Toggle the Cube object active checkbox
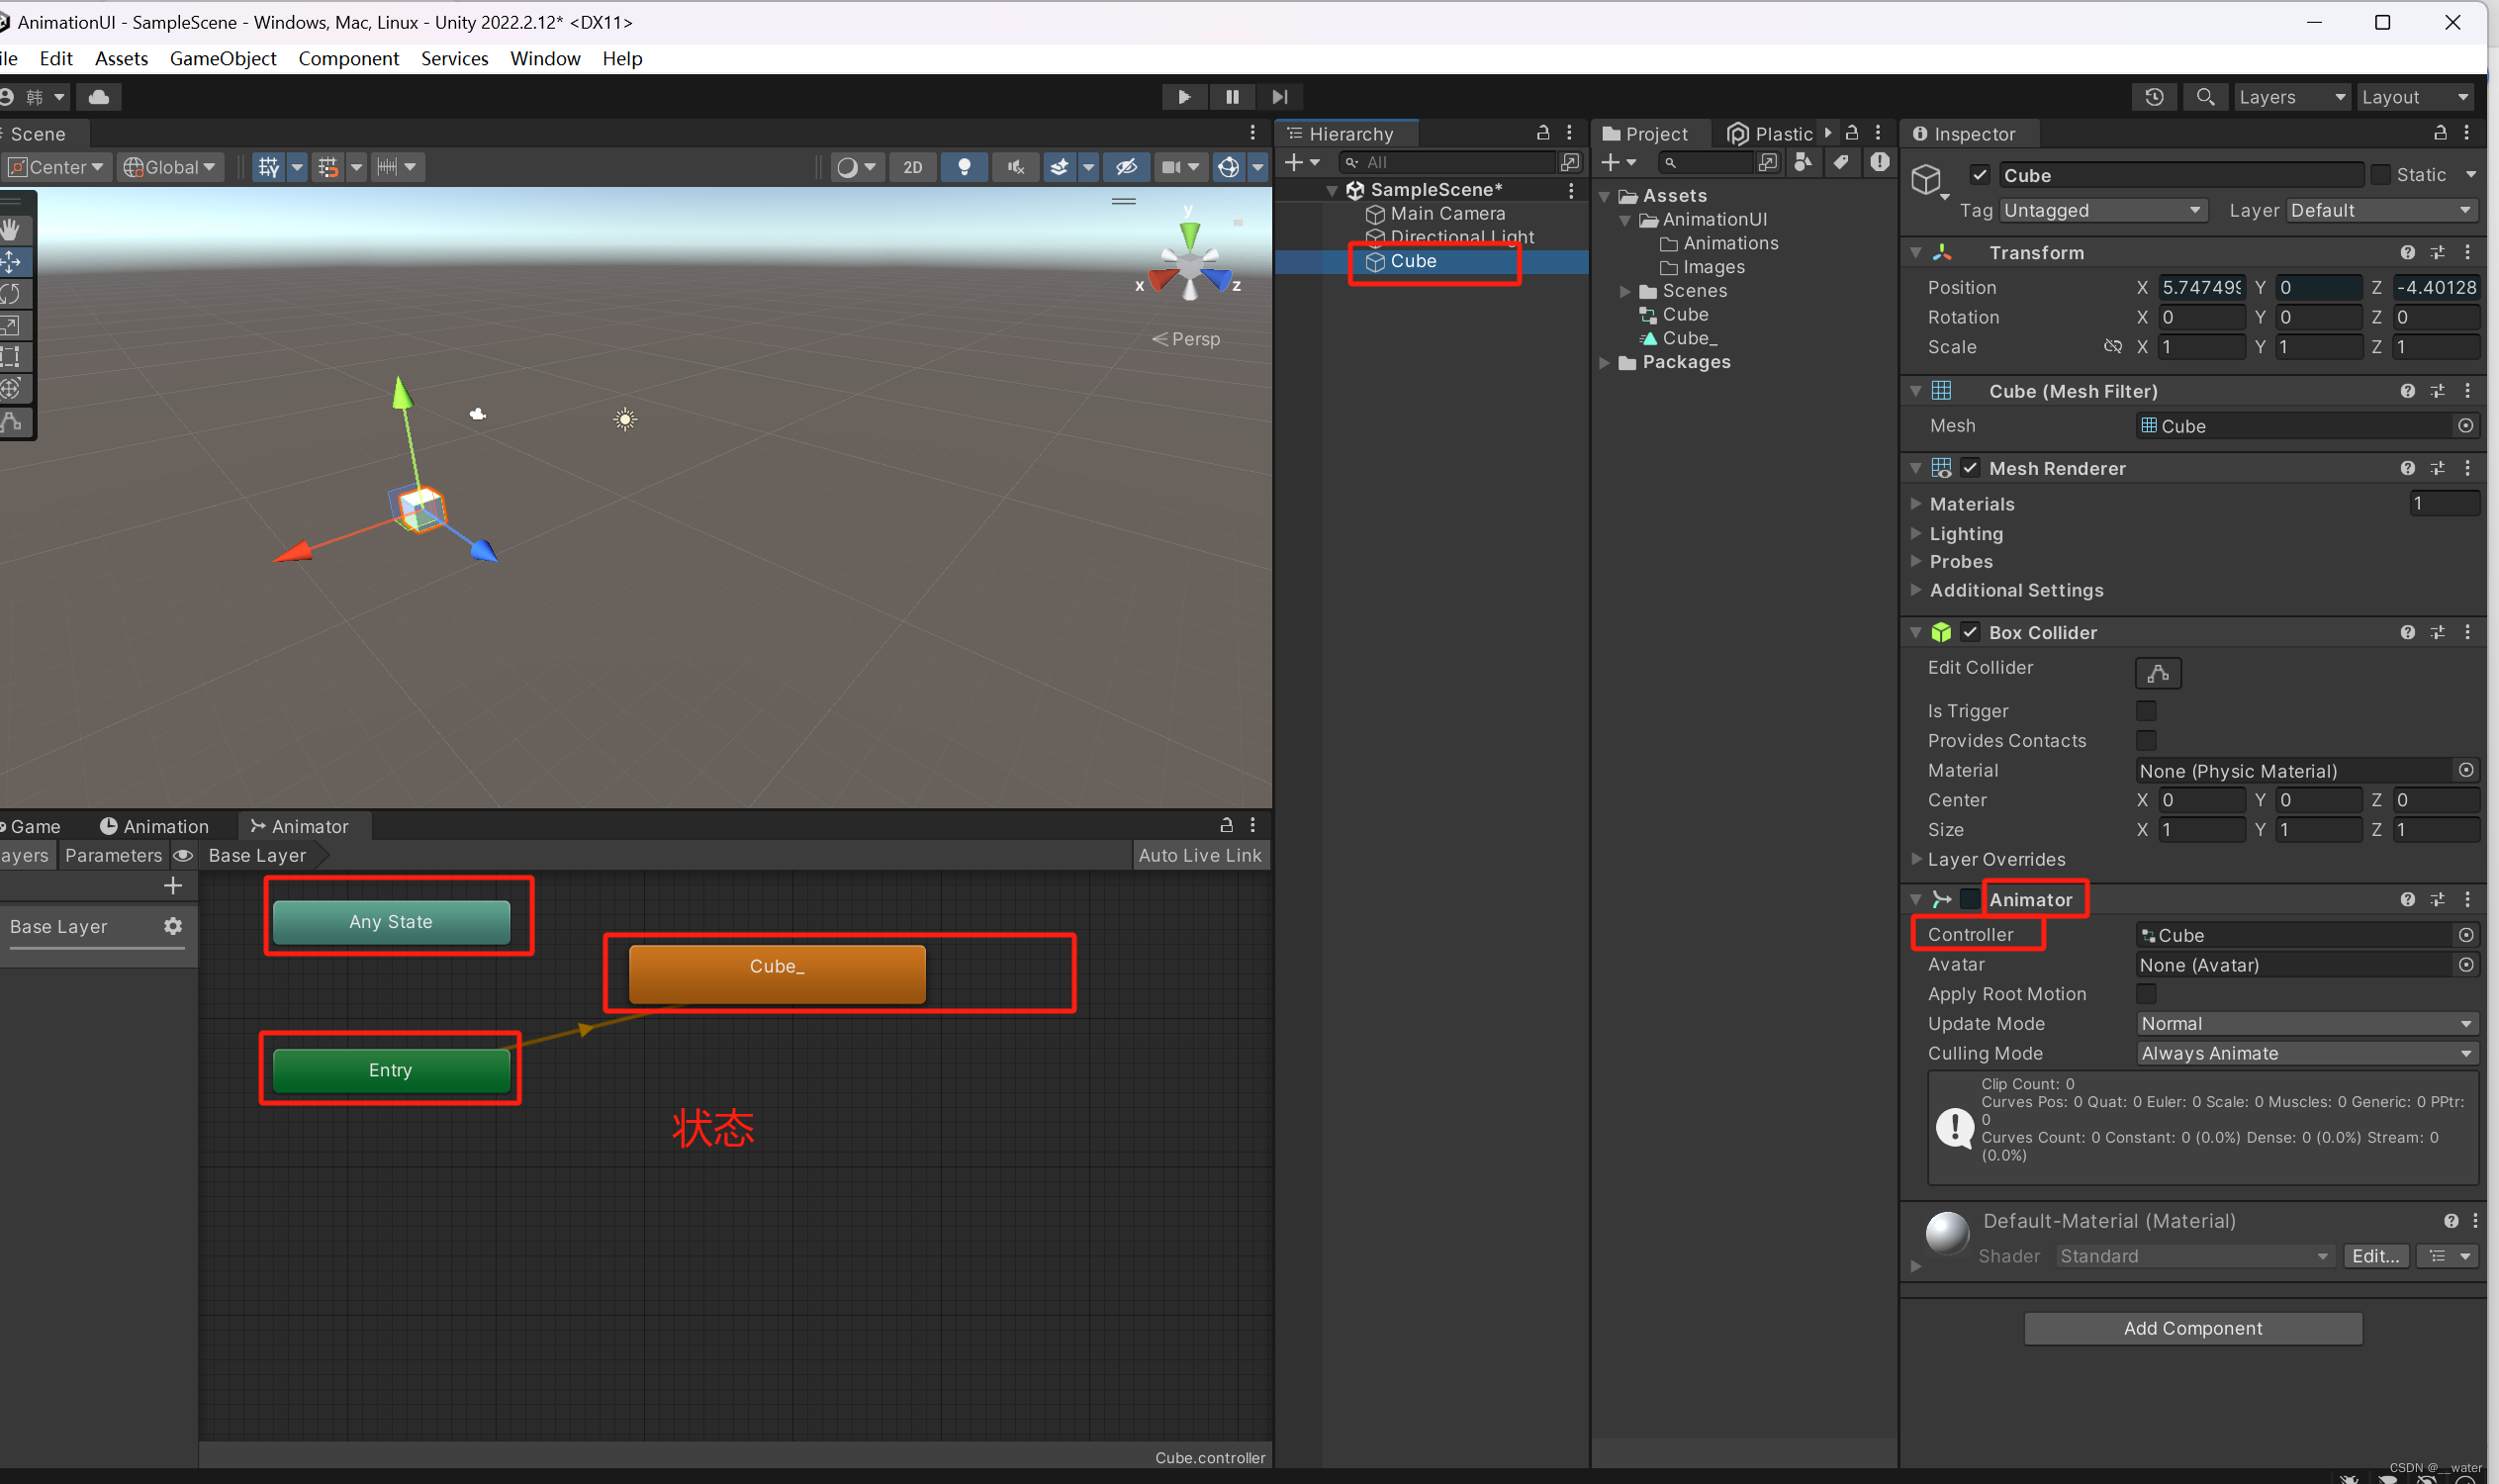2499x1484 pixels. [x=1979, y=175]
